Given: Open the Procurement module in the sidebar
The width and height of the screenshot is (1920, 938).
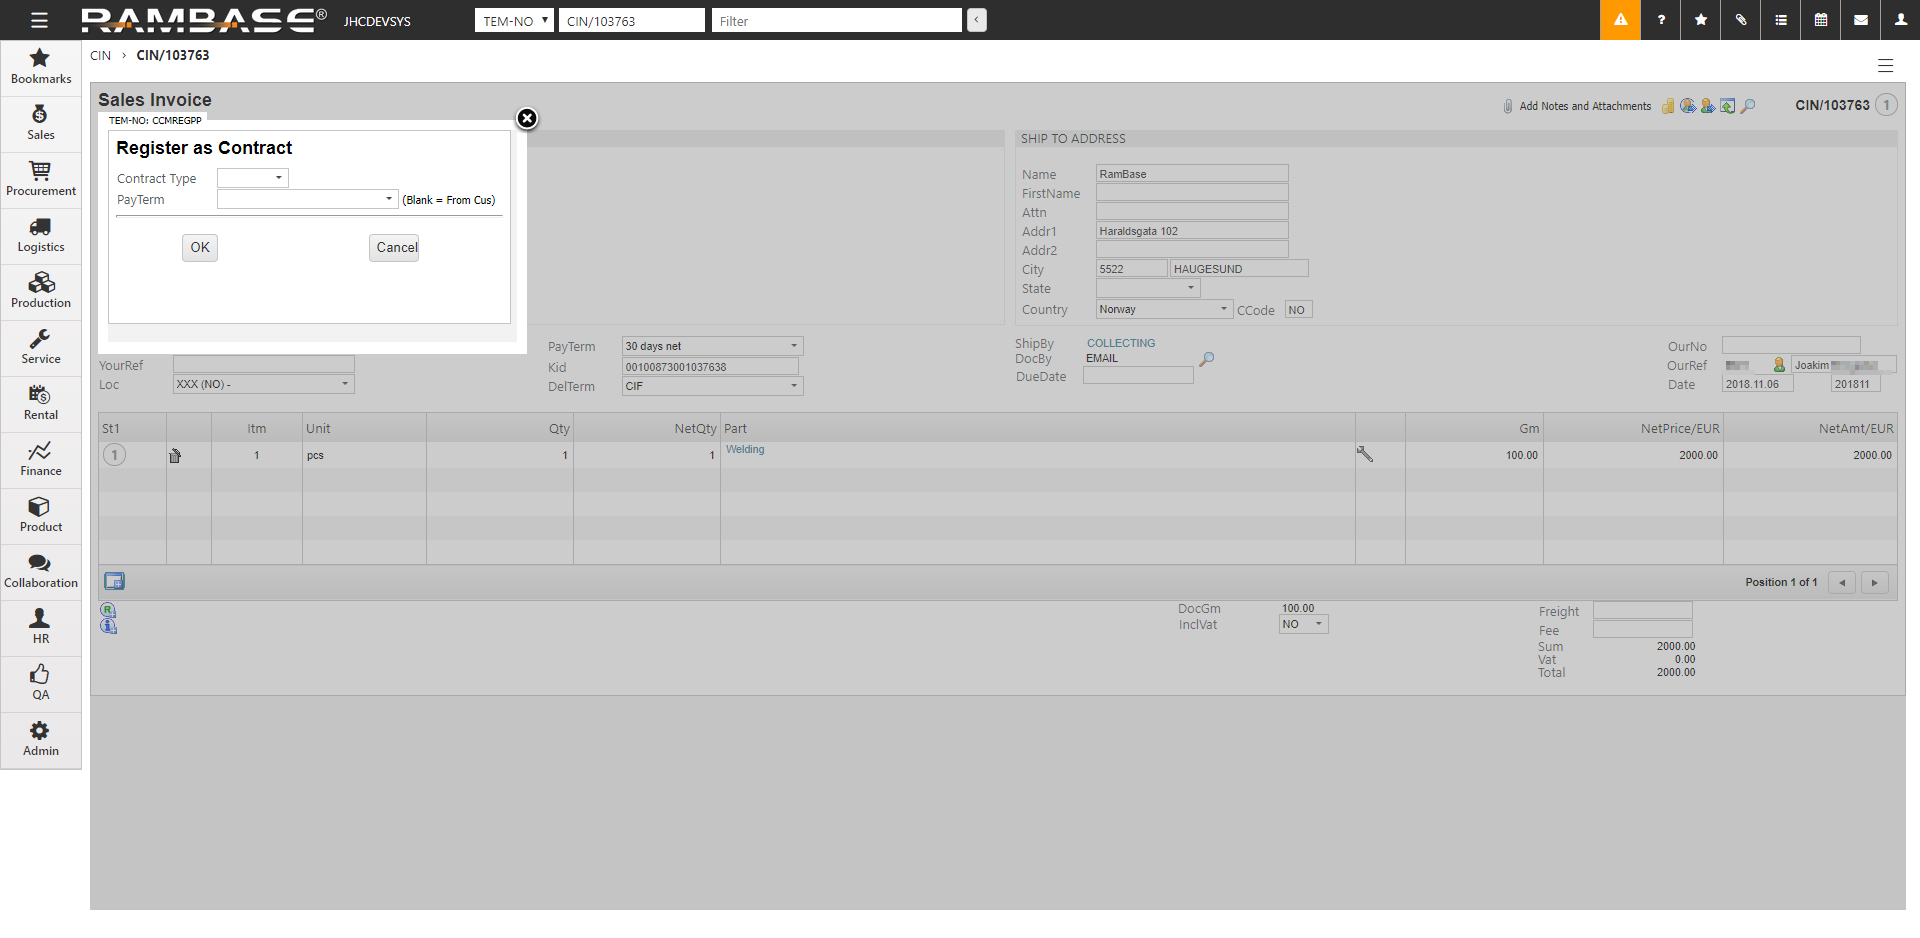Looking at the screenshot, I should tap(41, 180).
